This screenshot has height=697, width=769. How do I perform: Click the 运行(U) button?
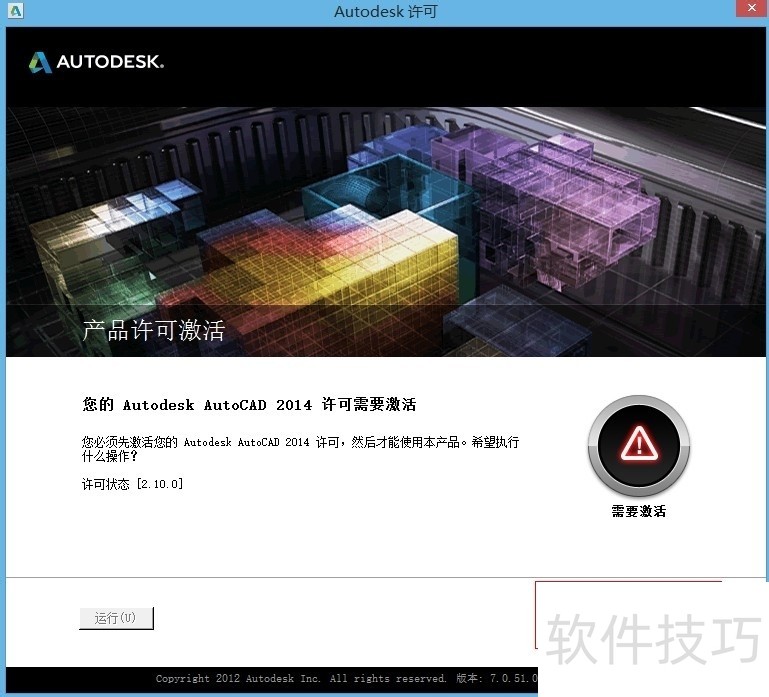point(116,618)
